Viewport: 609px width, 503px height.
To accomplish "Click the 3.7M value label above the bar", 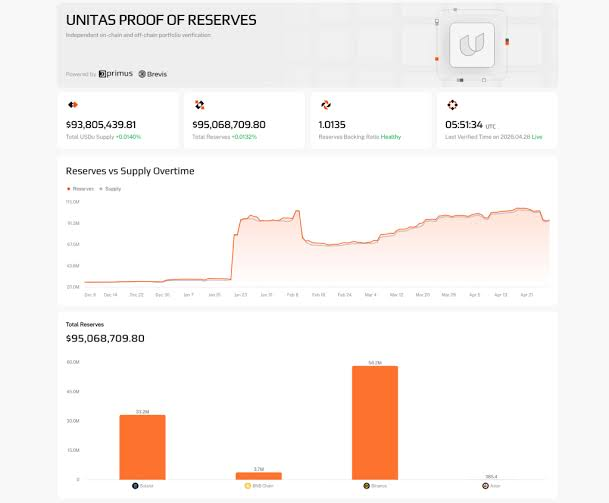I will [259, 469].
